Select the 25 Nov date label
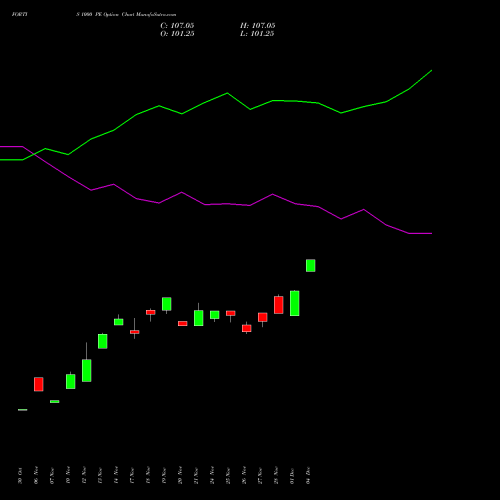This screenshot has height=500, width=500. 228,475
